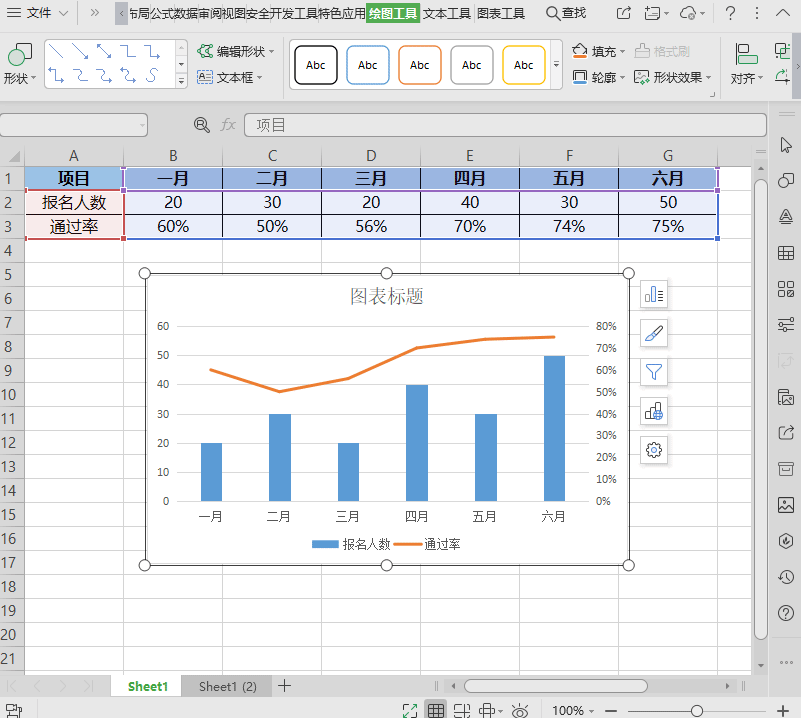Image resolution: width=801 pixels, height=718 pixels.
Task: Switch to the 文本工具 tab
Action: [x=446, y=13]
